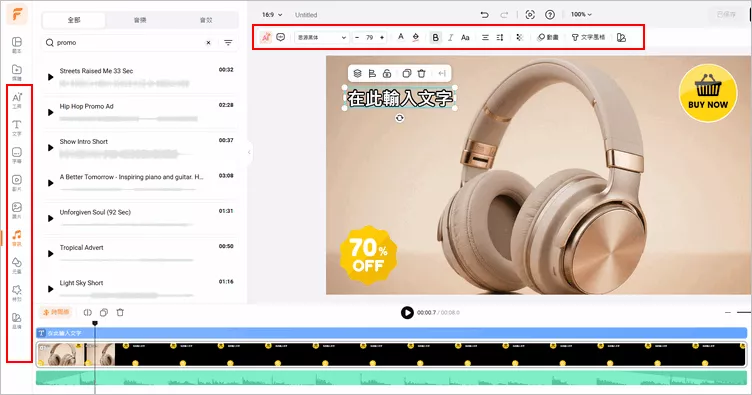The width and height of the screenshot is (752, 395).
Task: Click the rotate handle below text box
Action: click(400, 118)
